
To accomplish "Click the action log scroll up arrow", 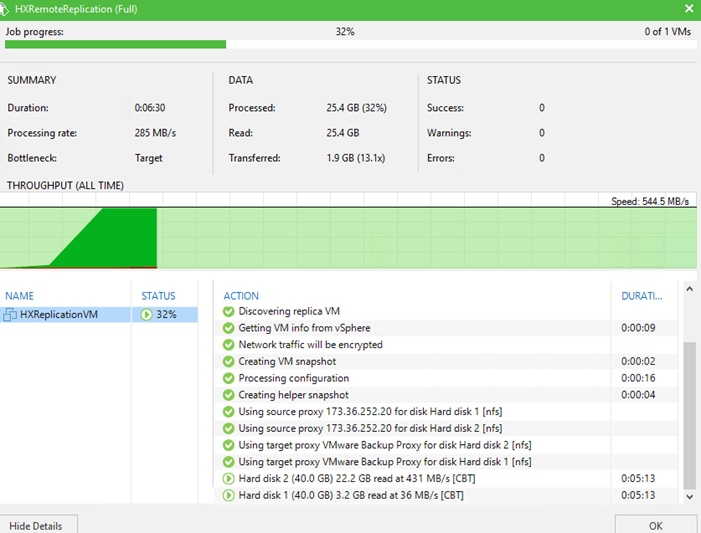I will pos(690,289).
